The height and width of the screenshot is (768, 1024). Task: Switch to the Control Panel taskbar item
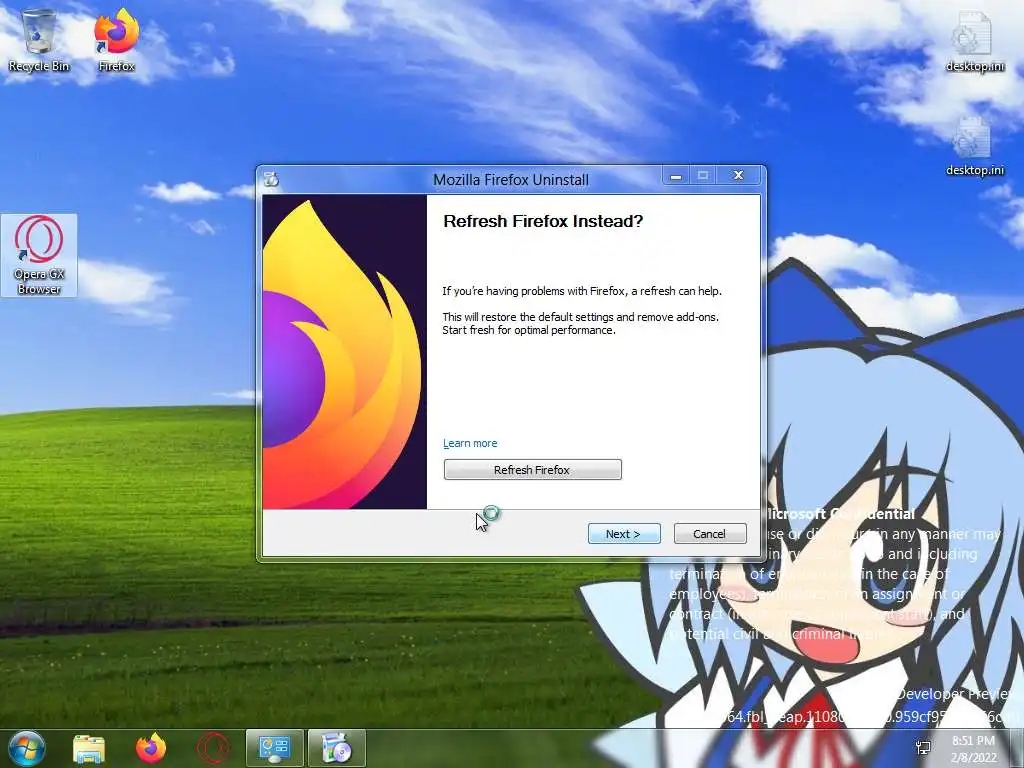274,748
